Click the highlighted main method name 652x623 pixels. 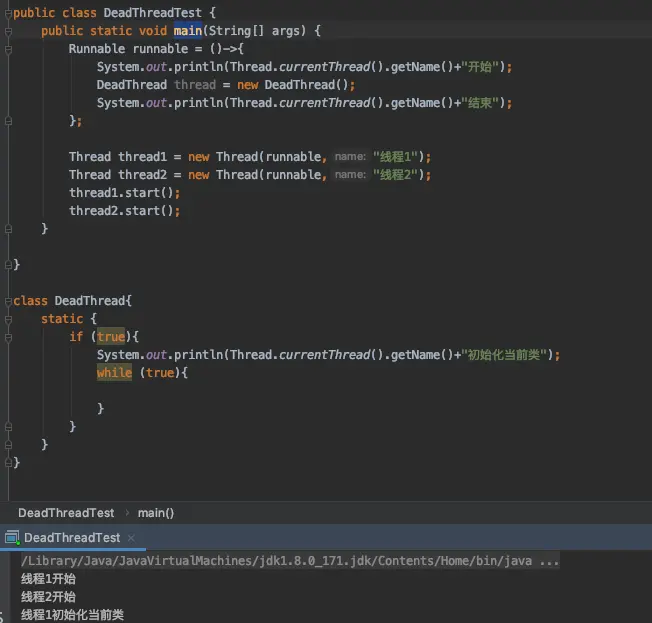pos(188,31)
